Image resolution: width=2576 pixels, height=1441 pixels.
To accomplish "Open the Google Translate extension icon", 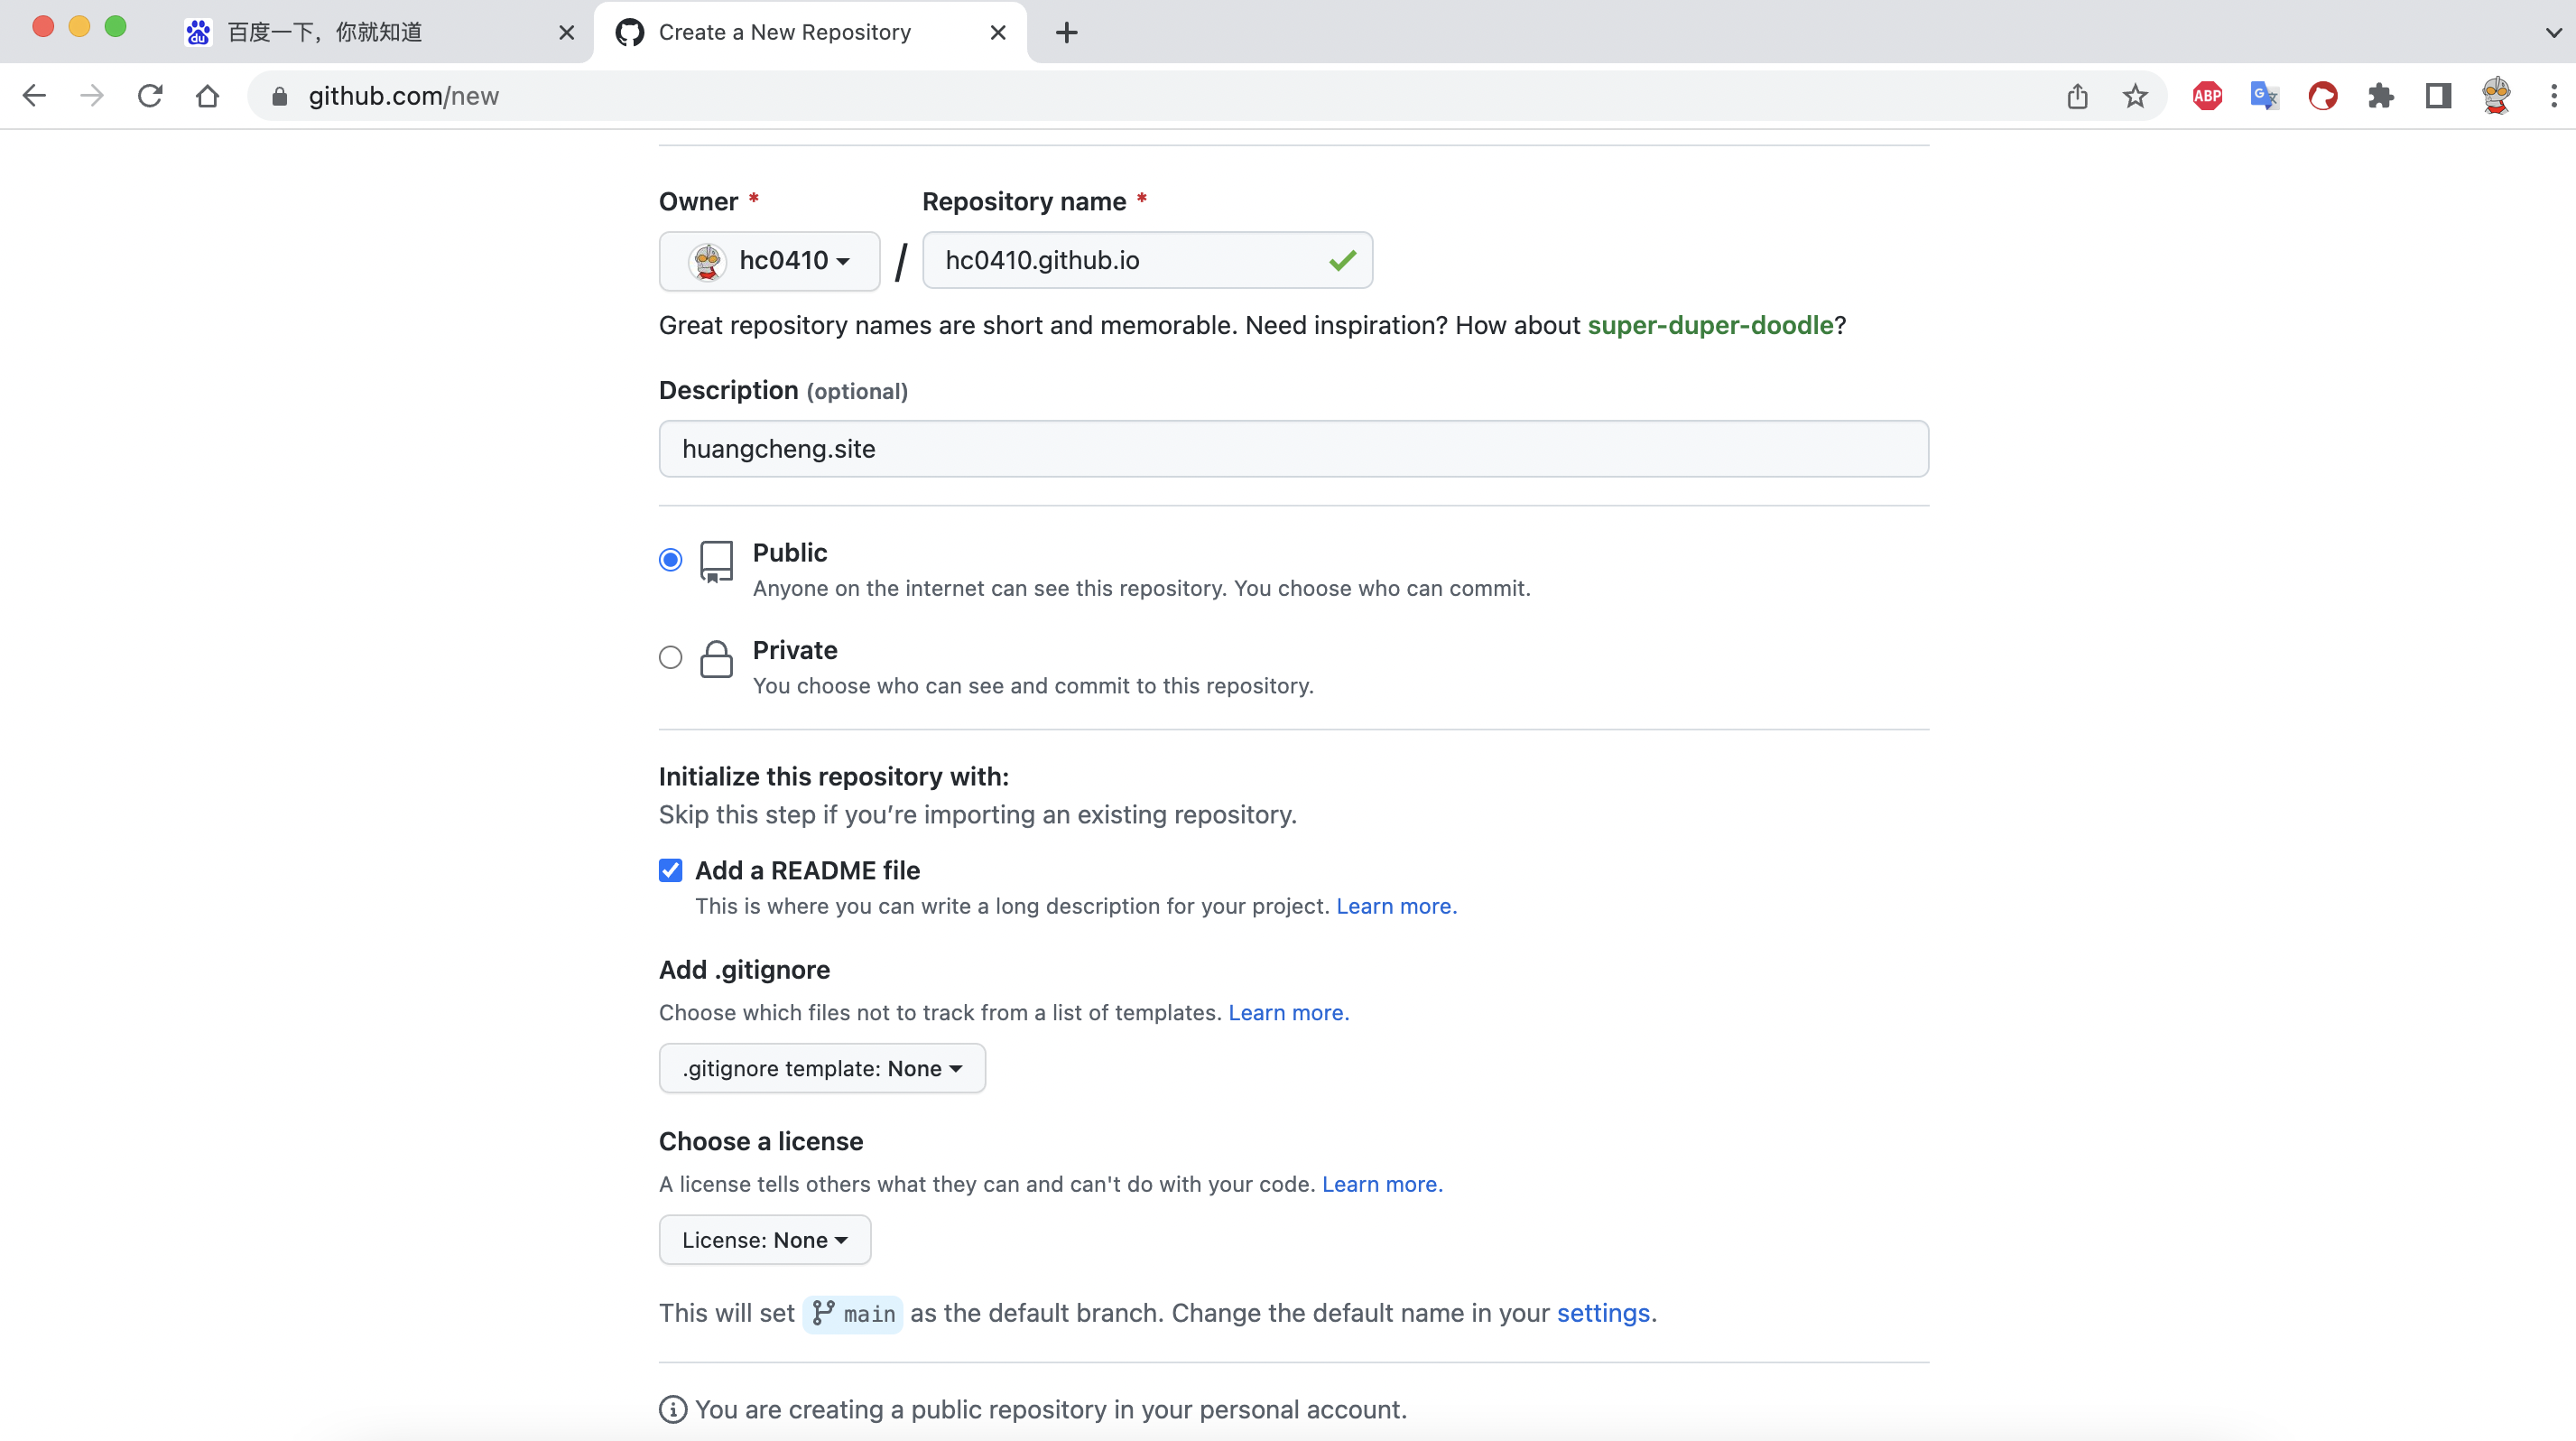I will tap(2264, 96).
